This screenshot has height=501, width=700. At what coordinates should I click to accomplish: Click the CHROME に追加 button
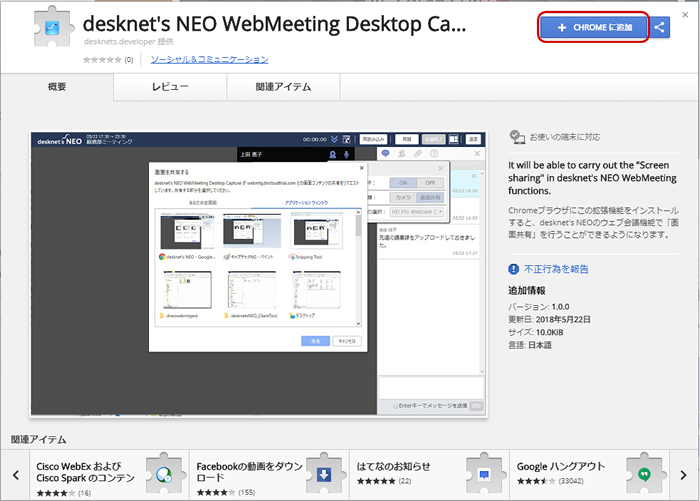pyautogui.click(x=593, y=27)
